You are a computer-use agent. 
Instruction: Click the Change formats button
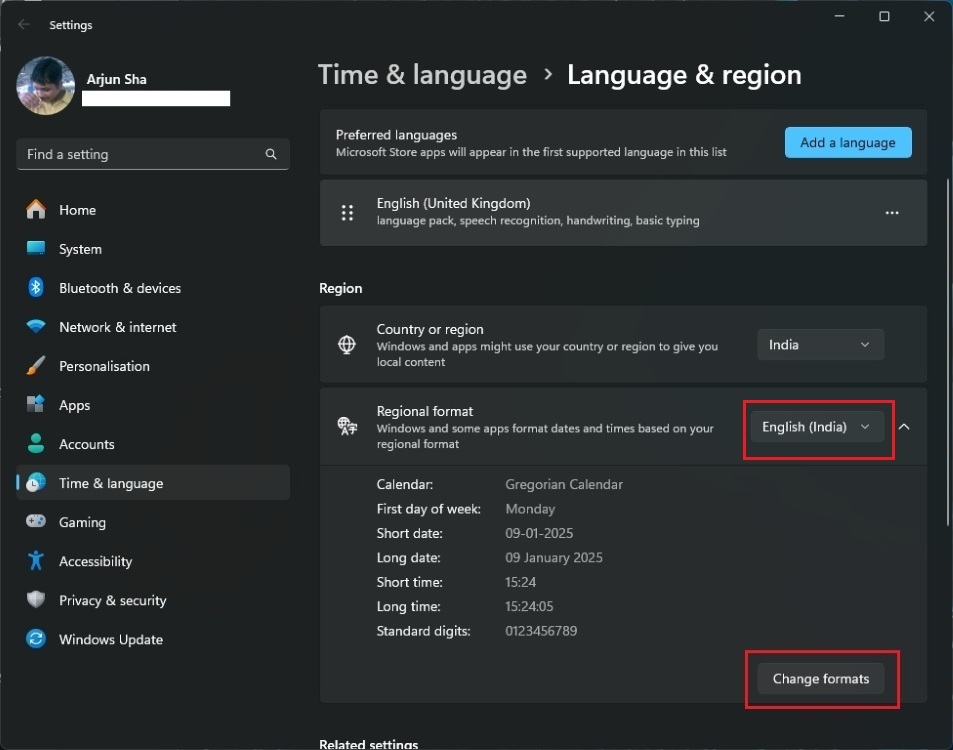(820, 678)
